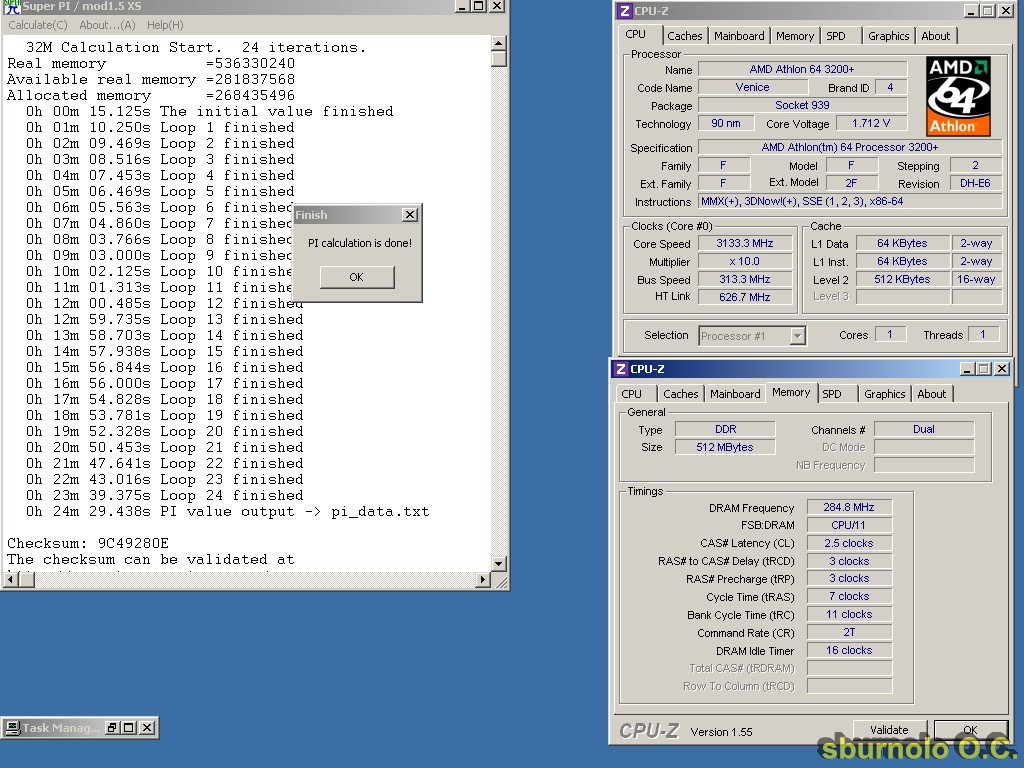The height and width of the screenshot is (768, 1024).
Task: Maximize the Super PI window
Action: coord(479,6)
